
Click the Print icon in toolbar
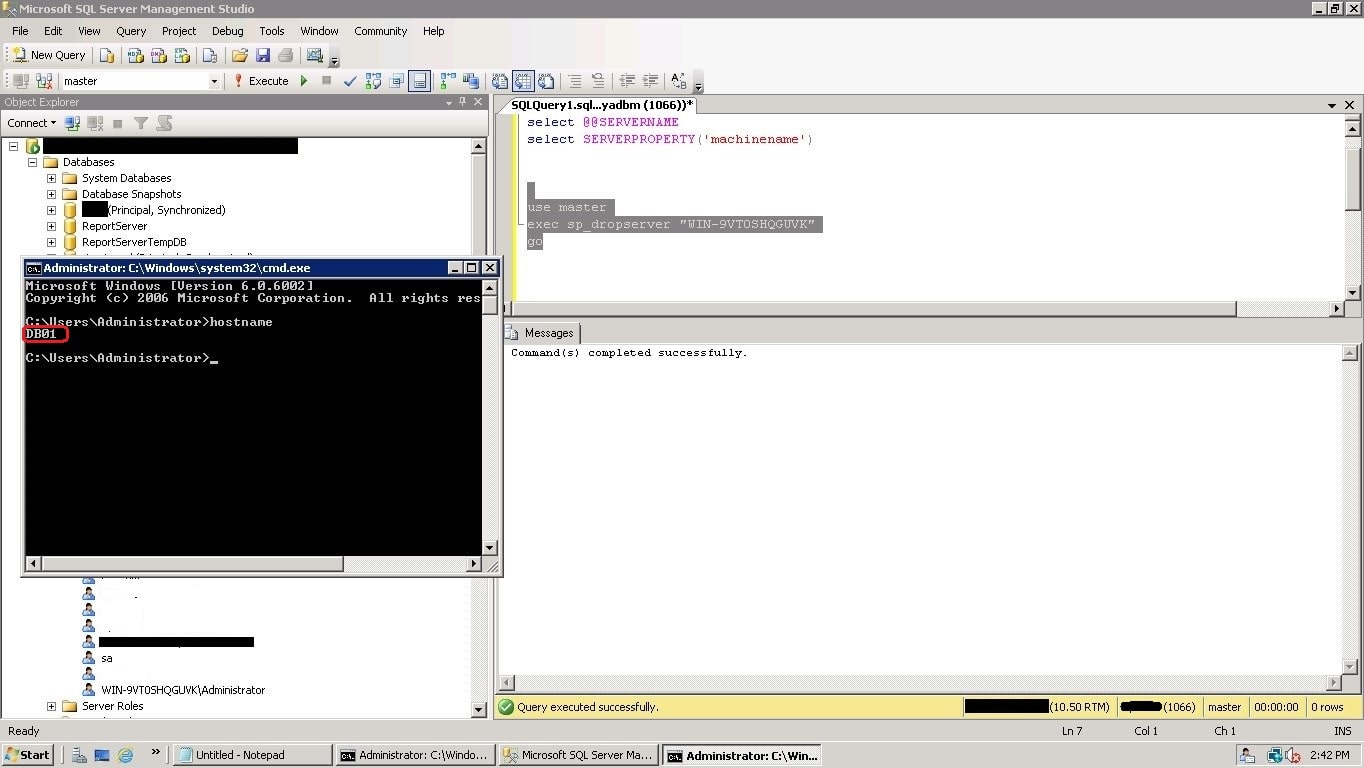[x=286, y=55]
